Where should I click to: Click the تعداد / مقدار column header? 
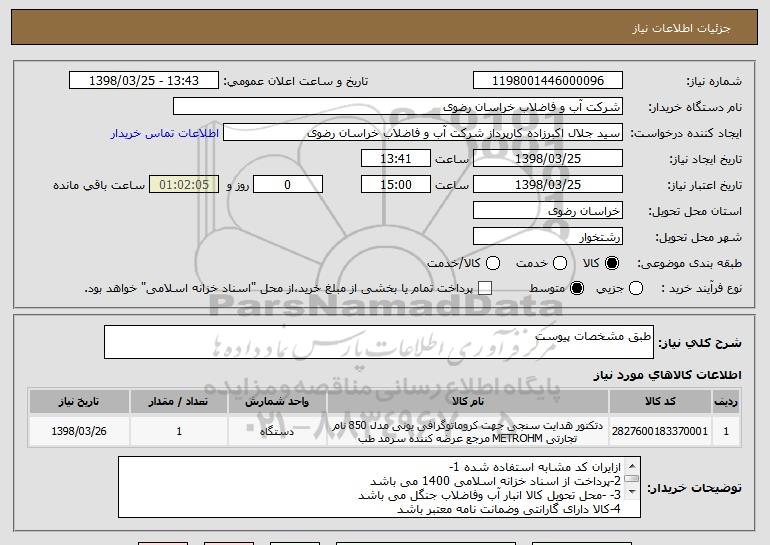tap(179, 402)
